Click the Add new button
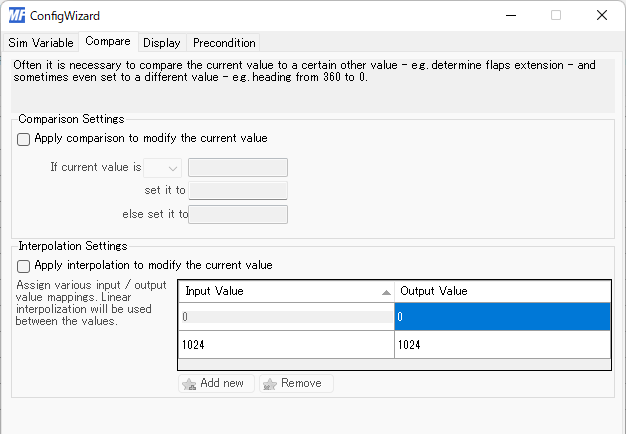Image resolution: width=626 pixels, height=434 pixels. point(216,383)
